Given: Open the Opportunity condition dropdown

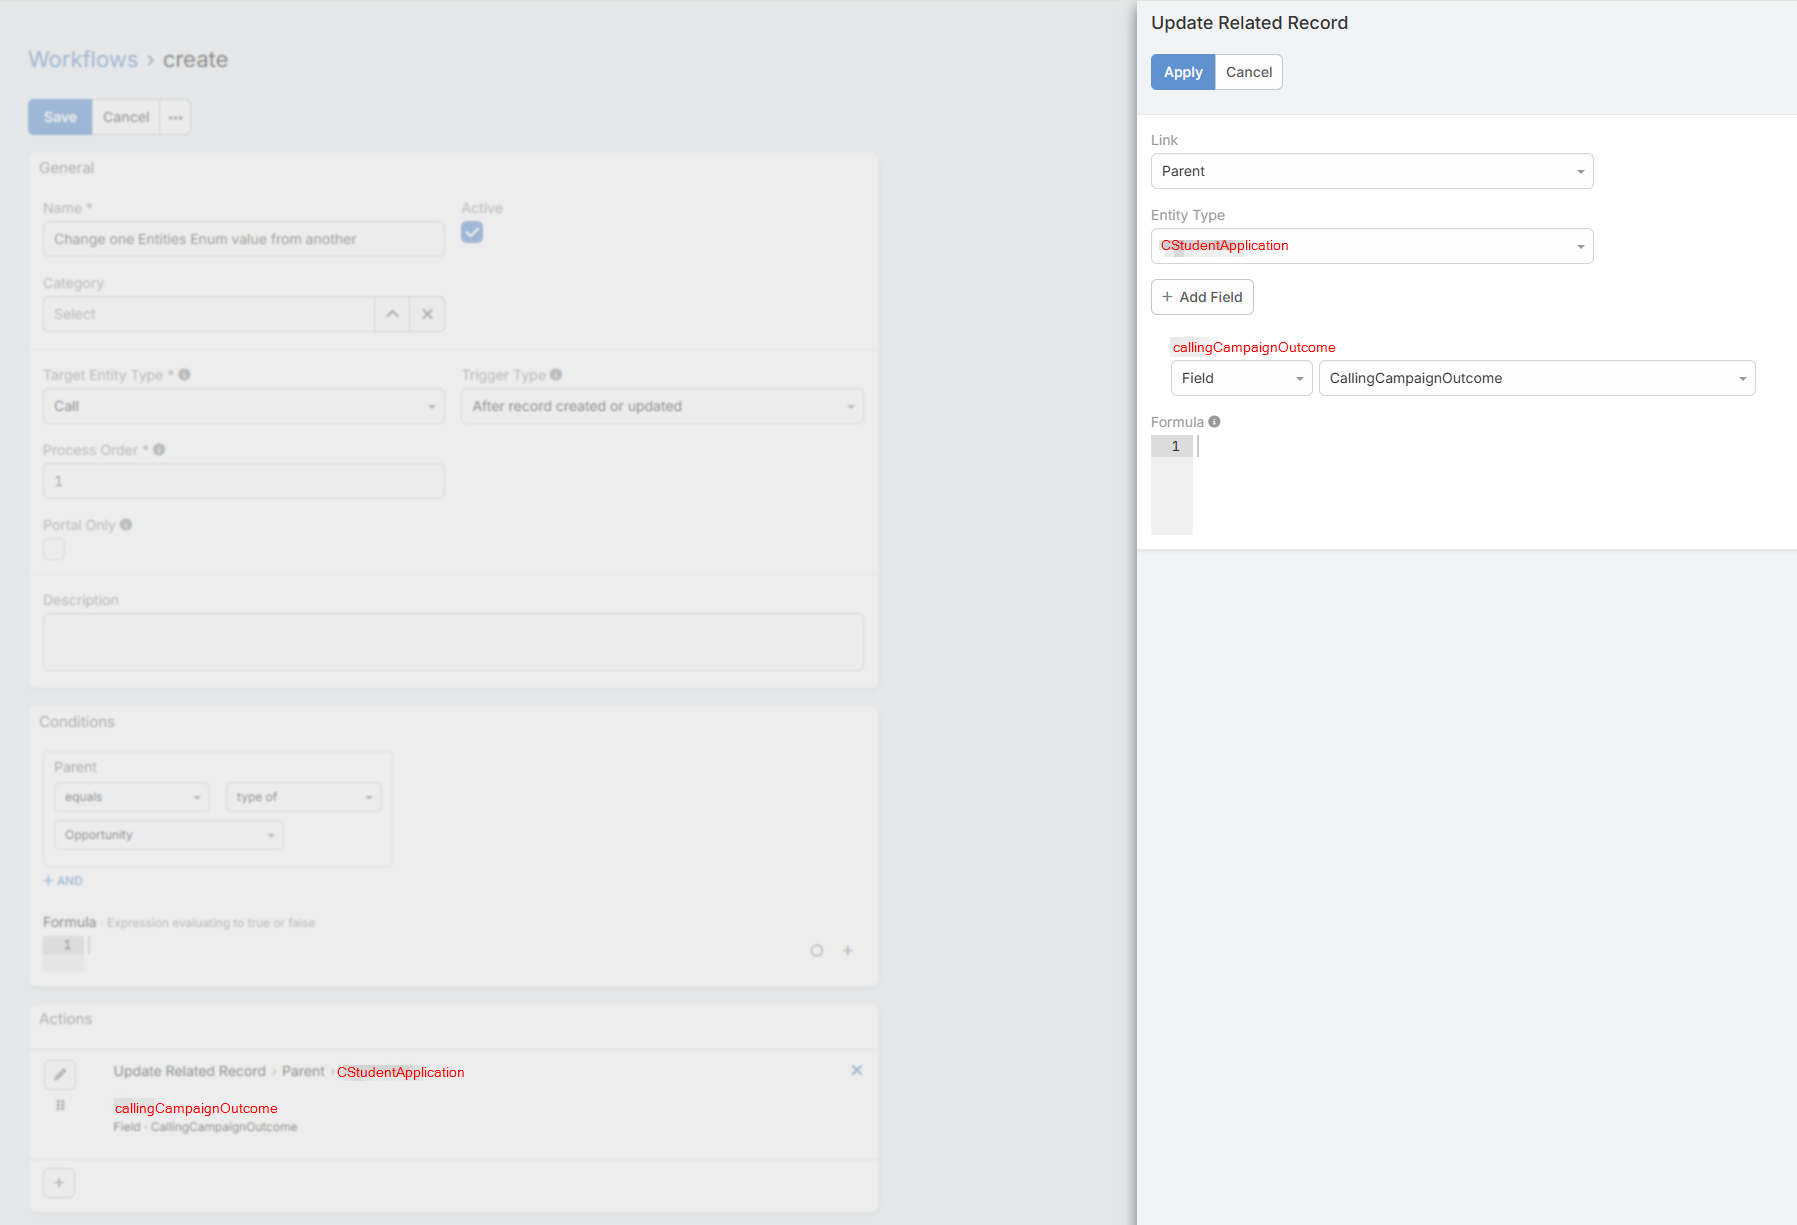Looking at the screenshot, I should click(x=169, y=835).
